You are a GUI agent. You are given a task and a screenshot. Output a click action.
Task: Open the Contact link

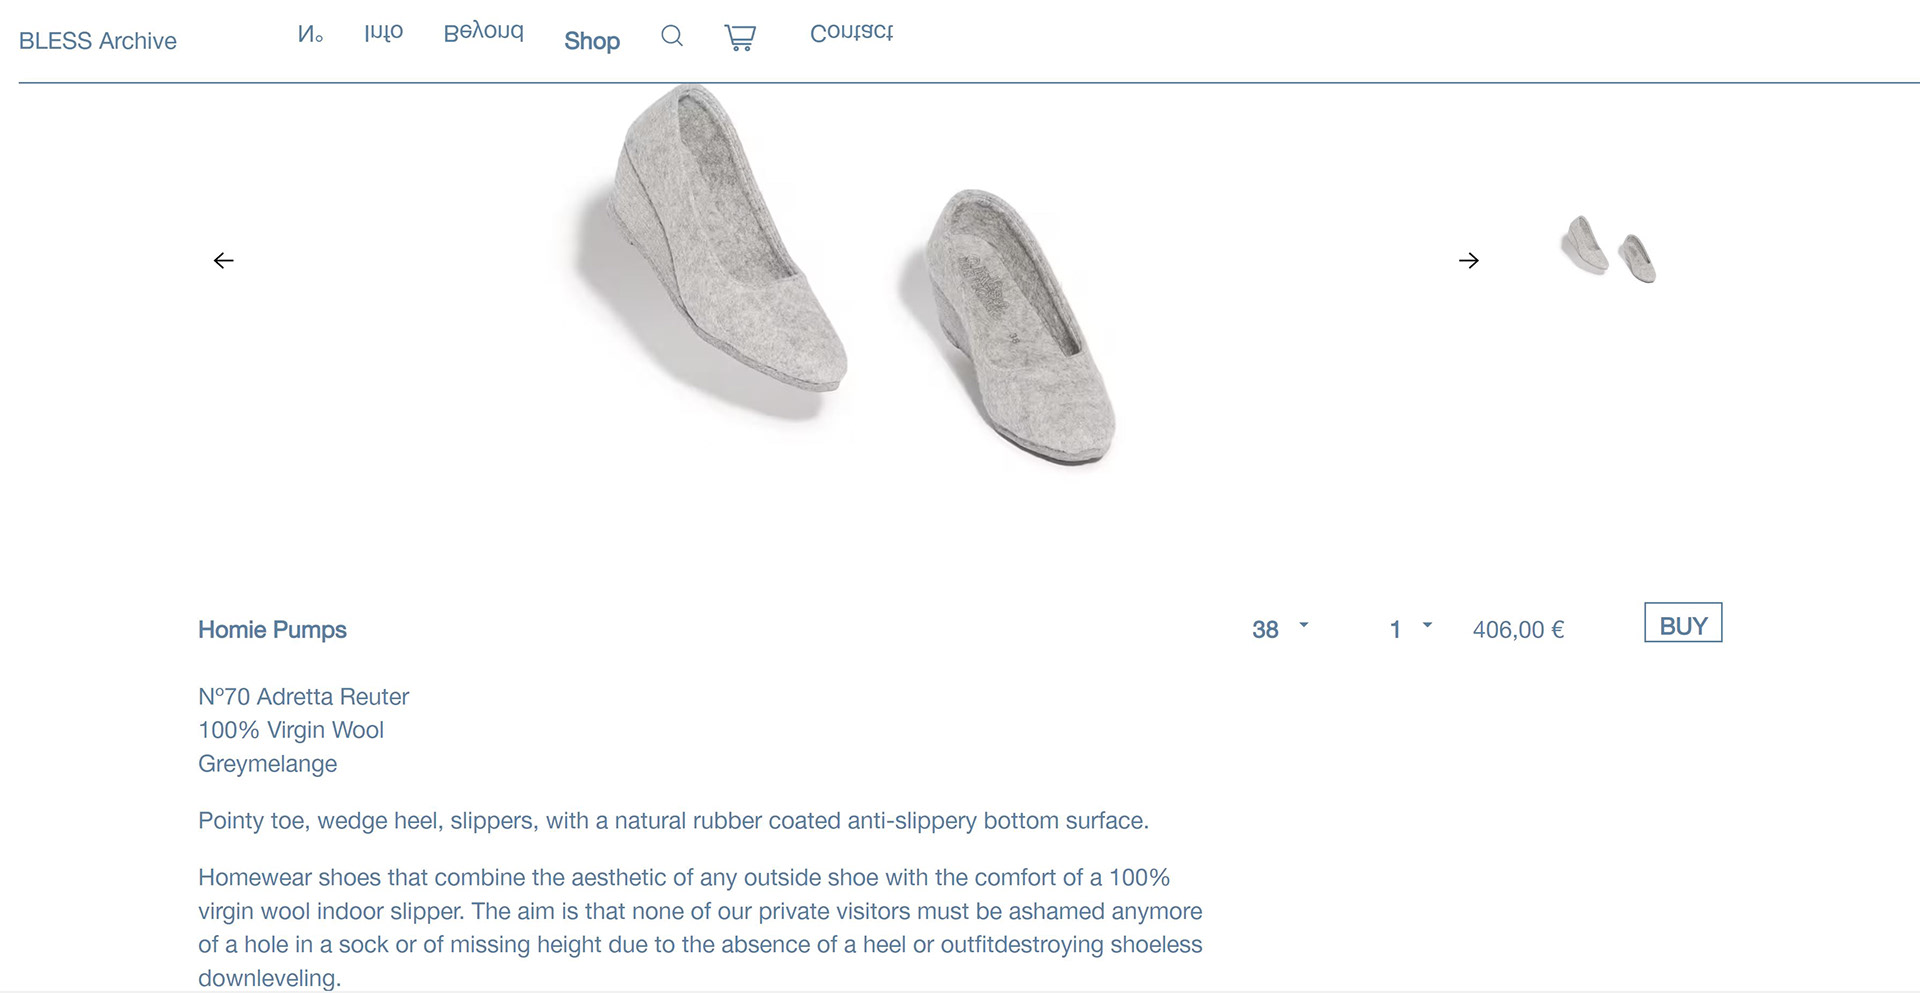852,32
